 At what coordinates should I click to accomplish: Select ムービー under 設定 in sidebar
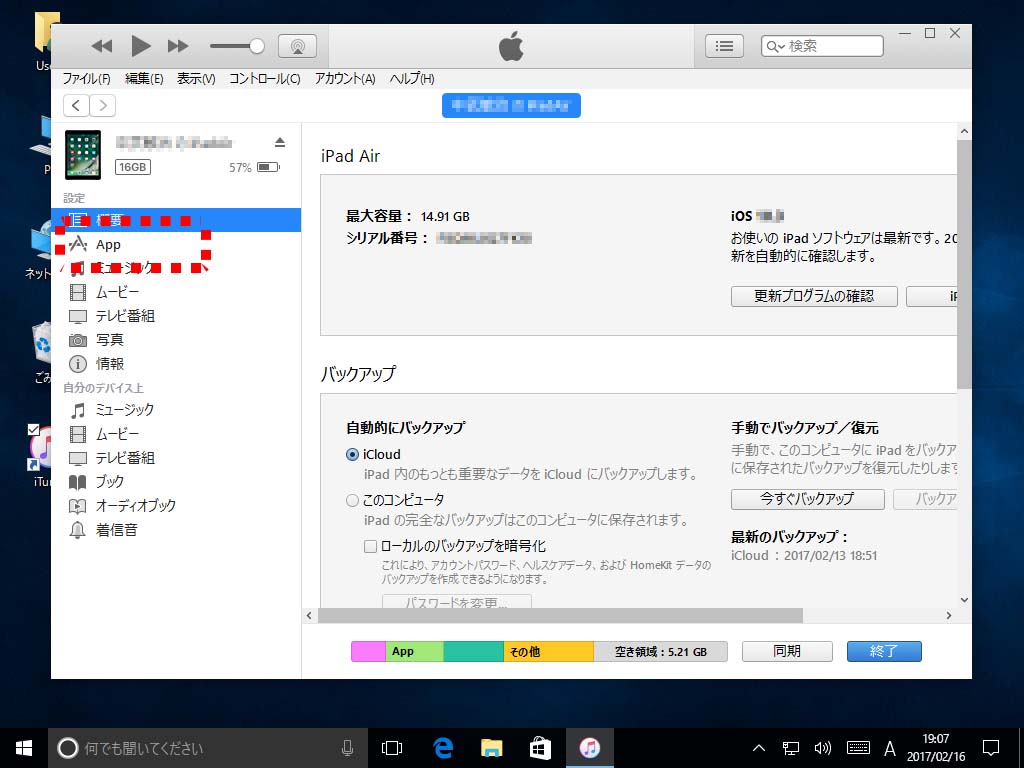[117, 292]
